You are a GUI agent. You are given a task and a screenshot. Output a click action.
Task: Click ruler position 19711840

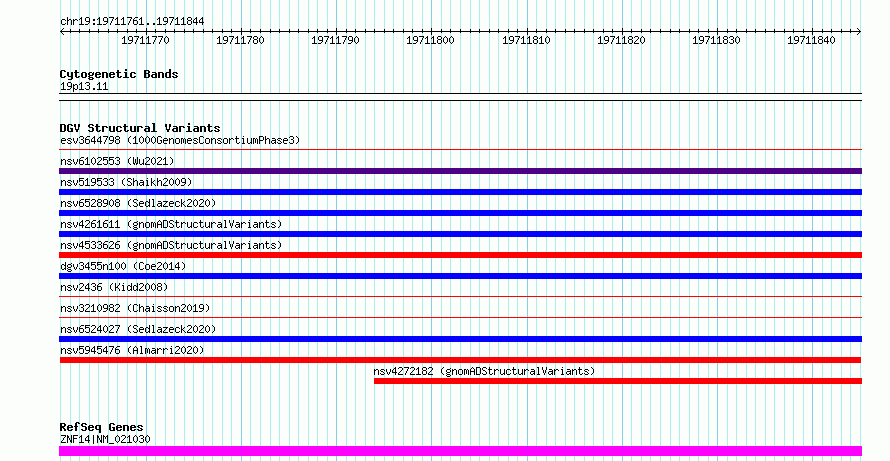coord(811,40)
